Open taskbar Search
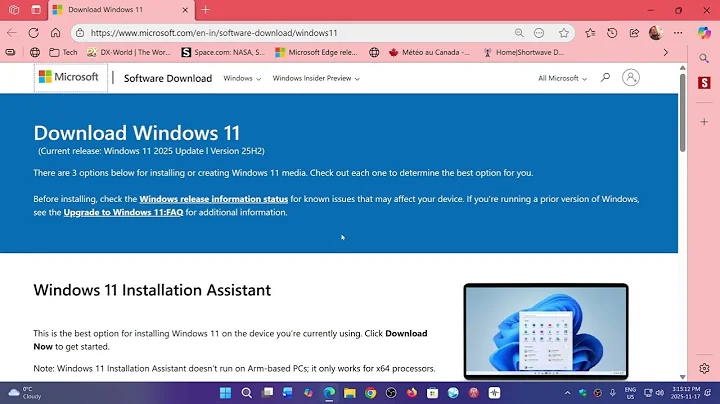Viewport: 720px width, 404px height. 247,393
